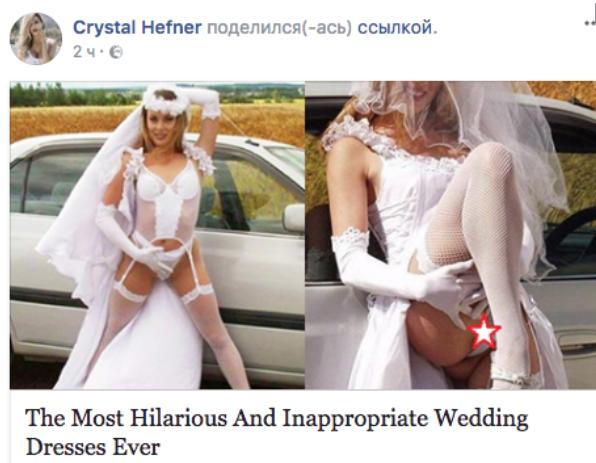Viewport: 596px width, 463px height.
Task: Visit the Crystal Hefner profile name link
Action: [137, 27]
